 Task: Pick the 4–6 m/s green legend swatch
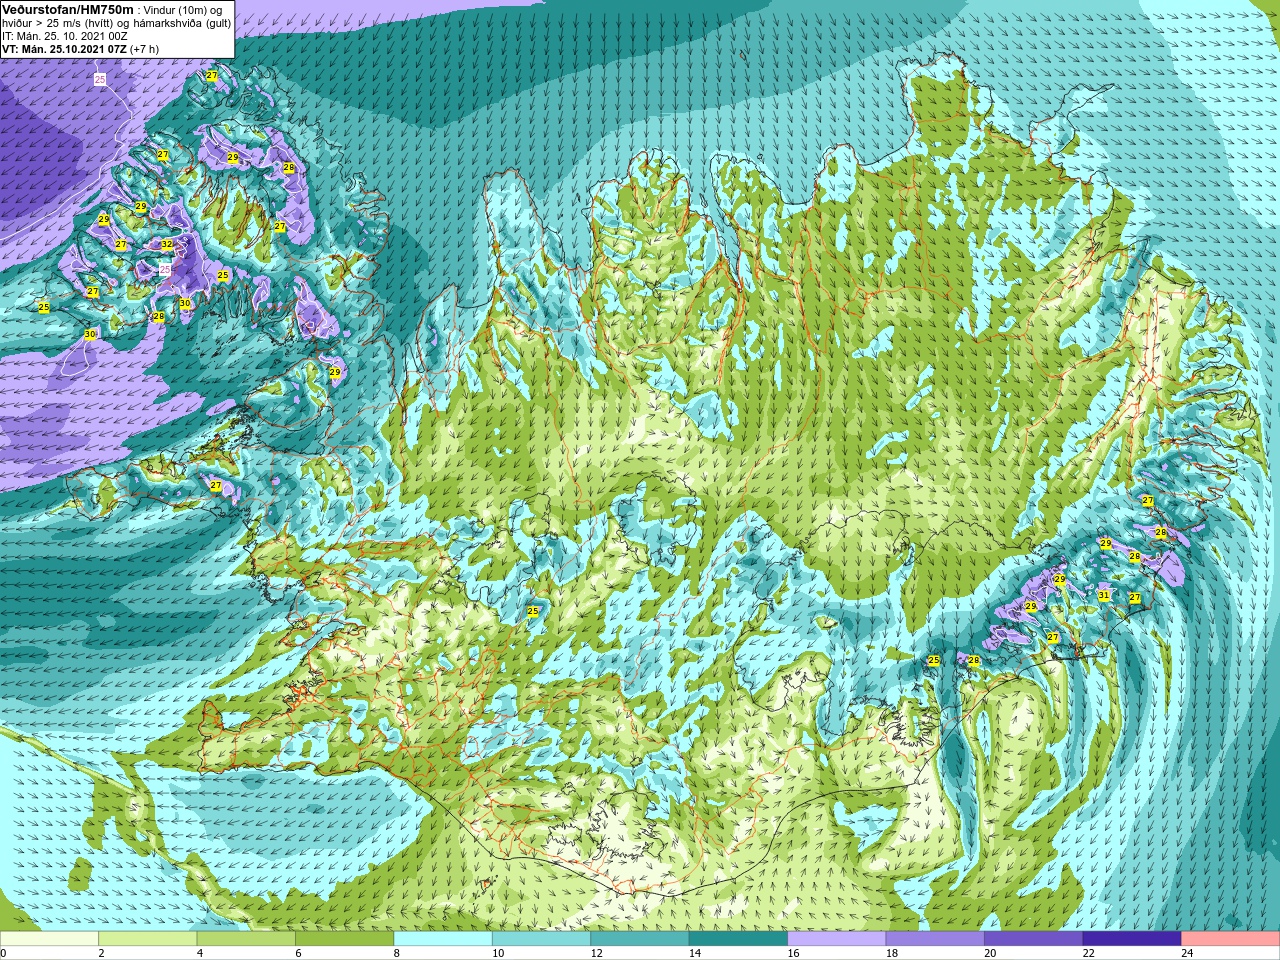(x=246, y=939)
